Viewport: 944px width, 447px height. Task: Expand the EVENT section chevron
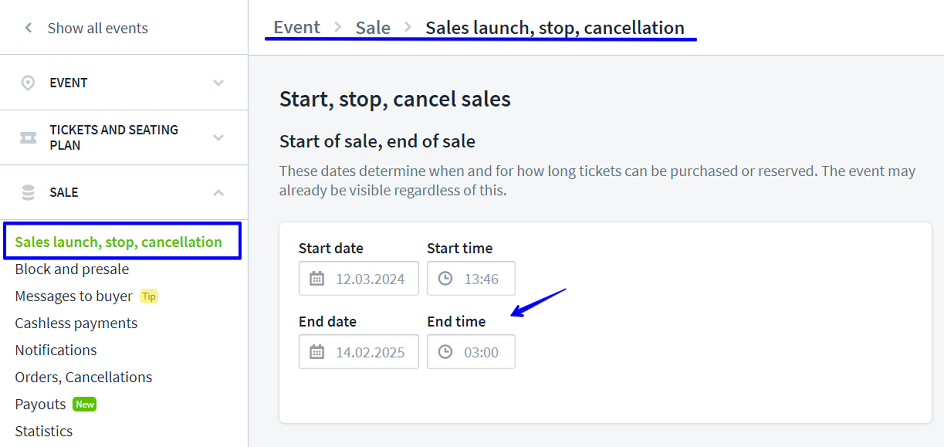pyautogui.click(x=218, y=83)
